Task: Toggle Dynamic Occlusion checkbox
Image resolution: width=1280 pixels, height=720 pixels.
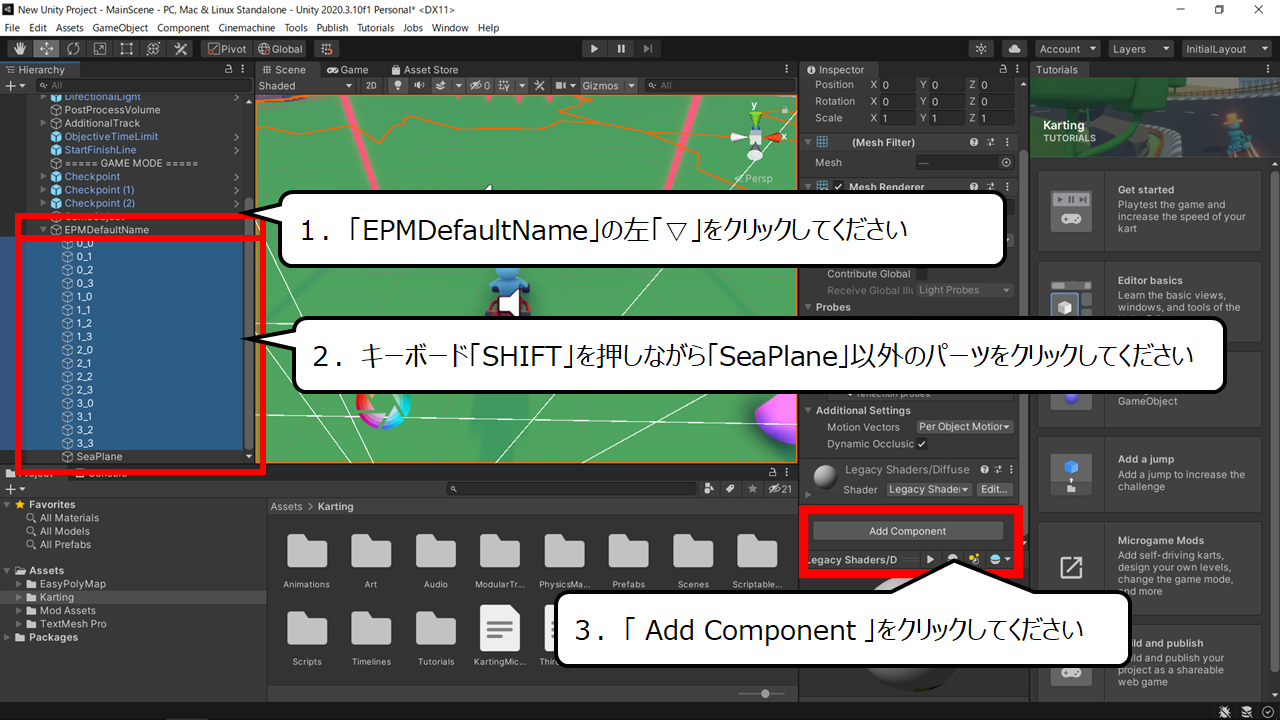Action: click(922, 444)
